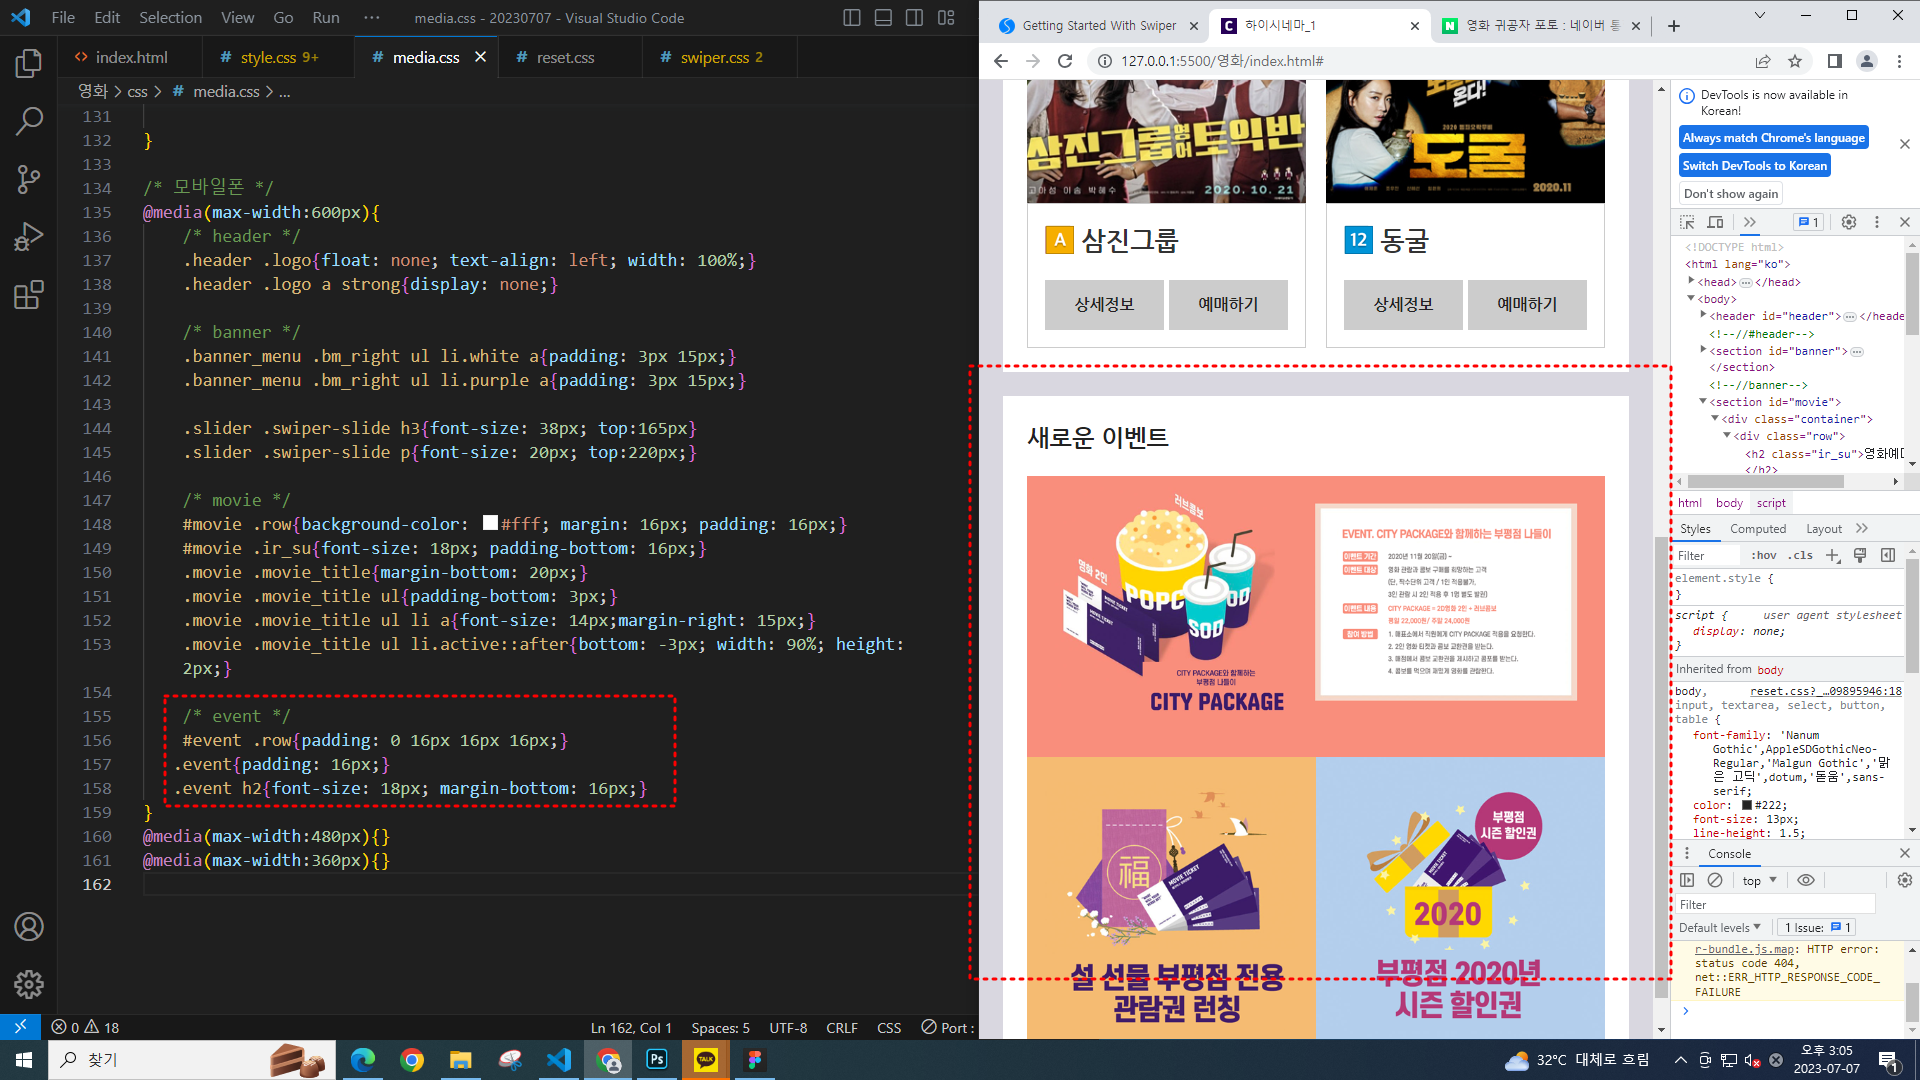The image size is (1920, 1080).
Task: Click the DevTools inspect element icon
Action: pyautogui.click(x=1687, y=222)
